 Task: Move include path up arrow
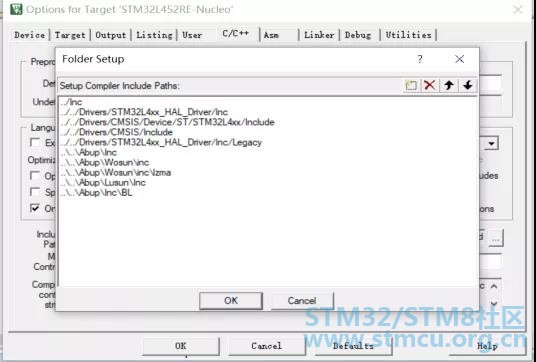click(449, 85)
